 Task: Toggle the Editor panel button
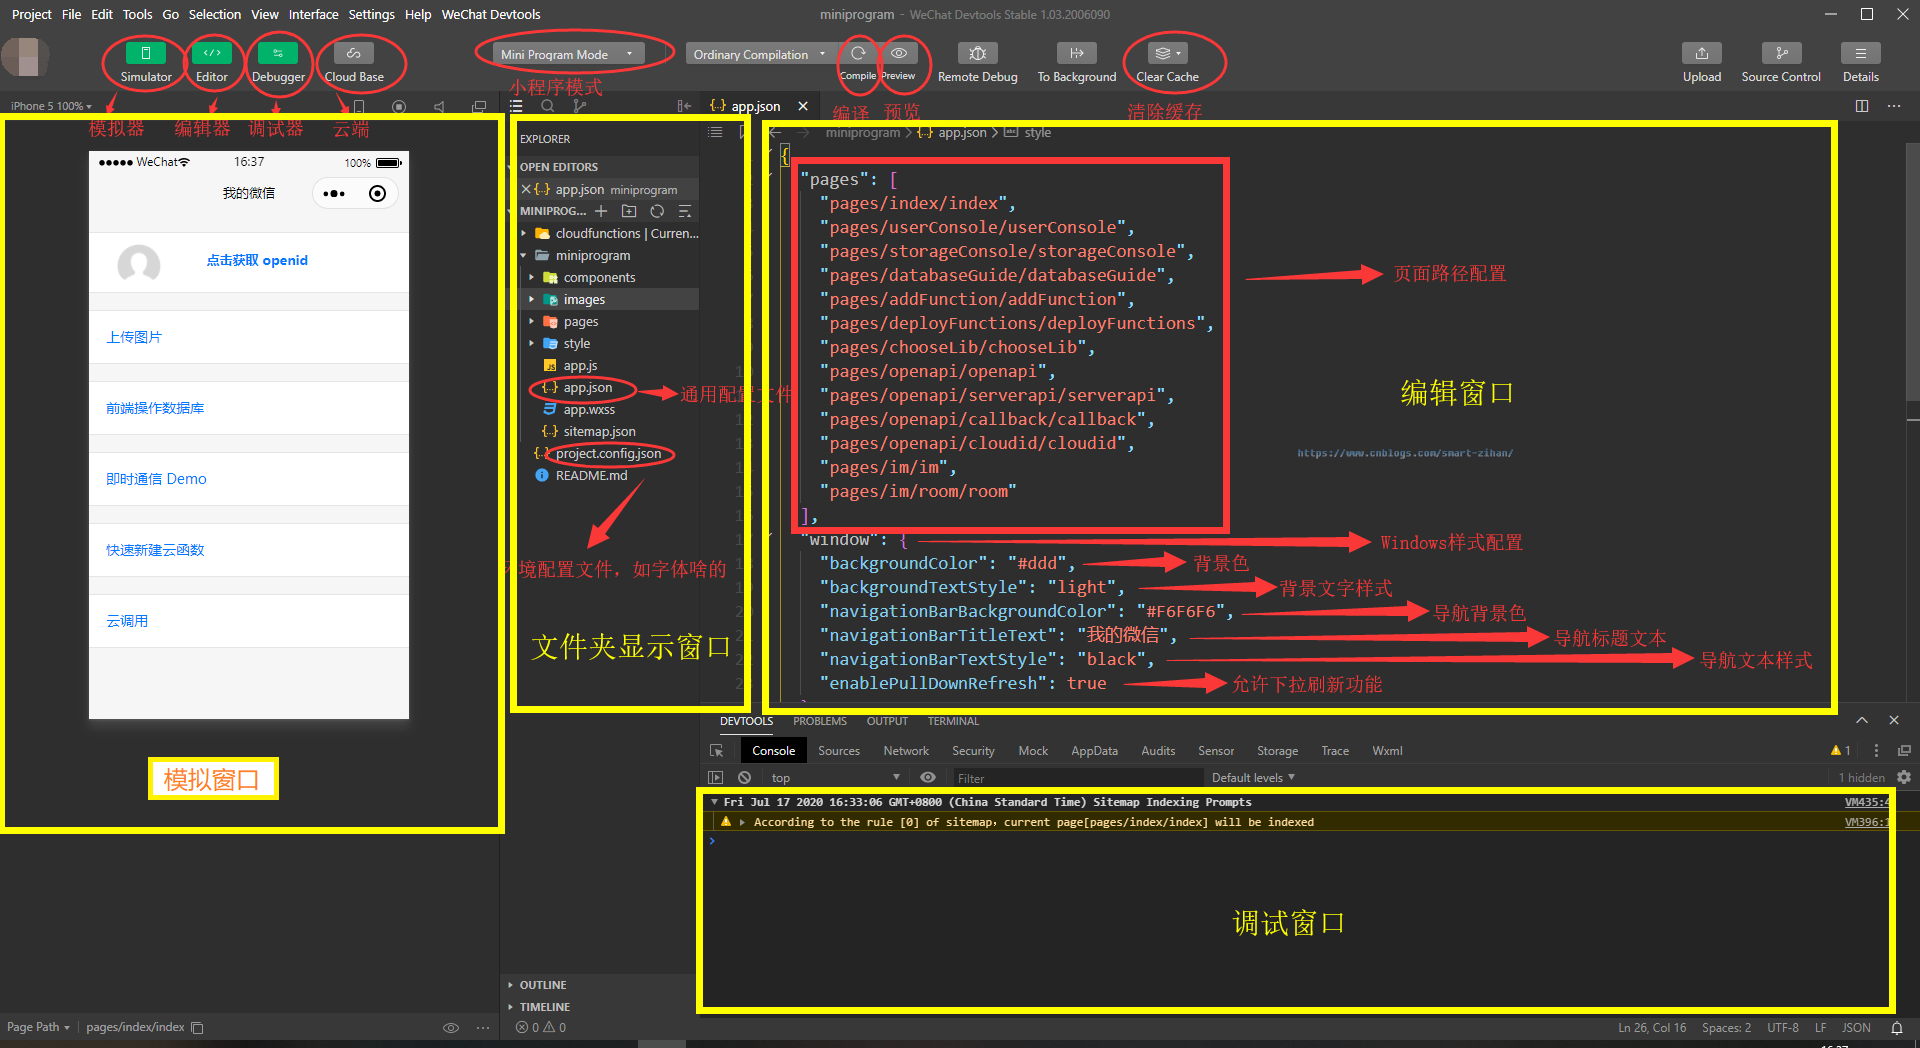coord(212,54)
